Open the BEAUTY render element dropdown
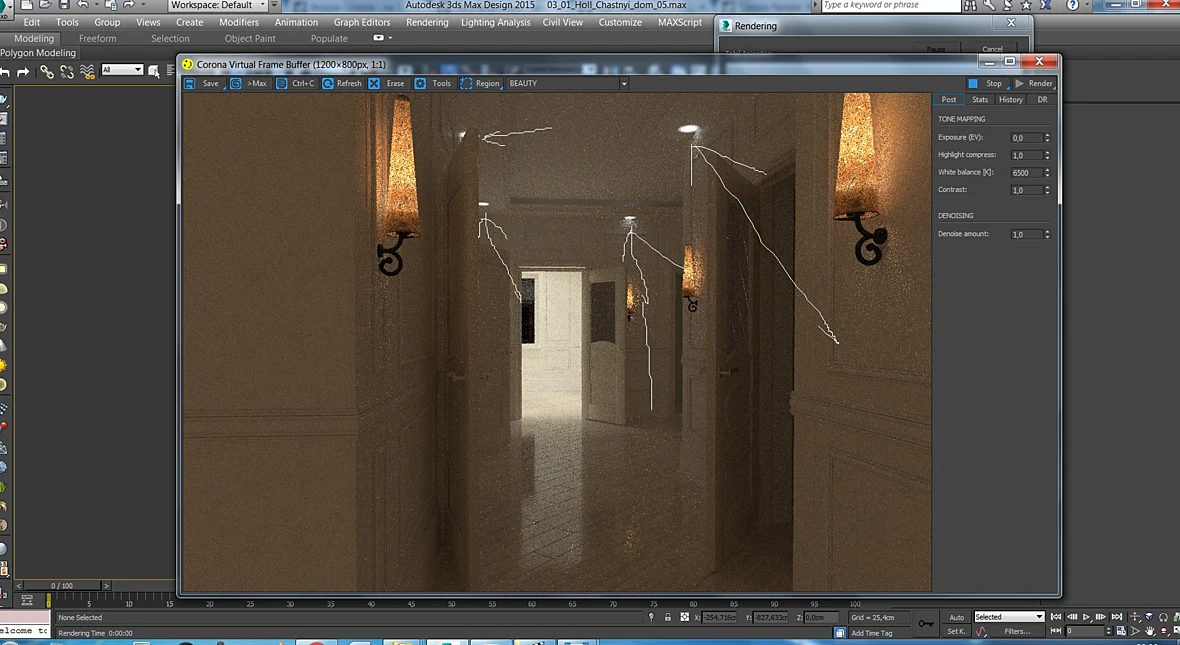This screenshot has width=1180, height=645. 567,84
